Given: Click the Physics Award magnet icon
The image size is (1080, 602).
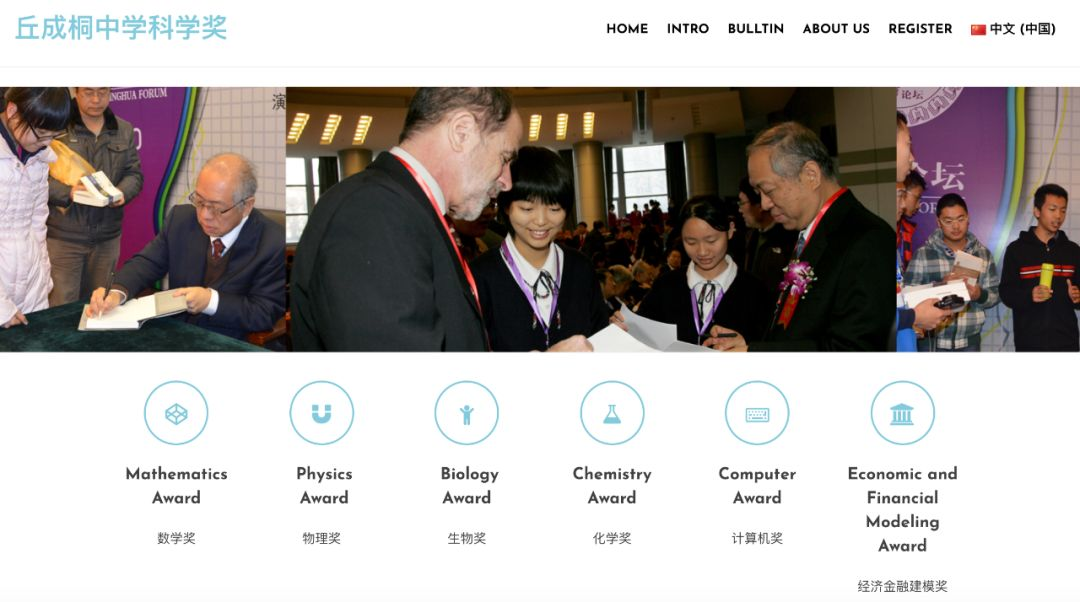Looking at the screenshot, I should point(322,413).
